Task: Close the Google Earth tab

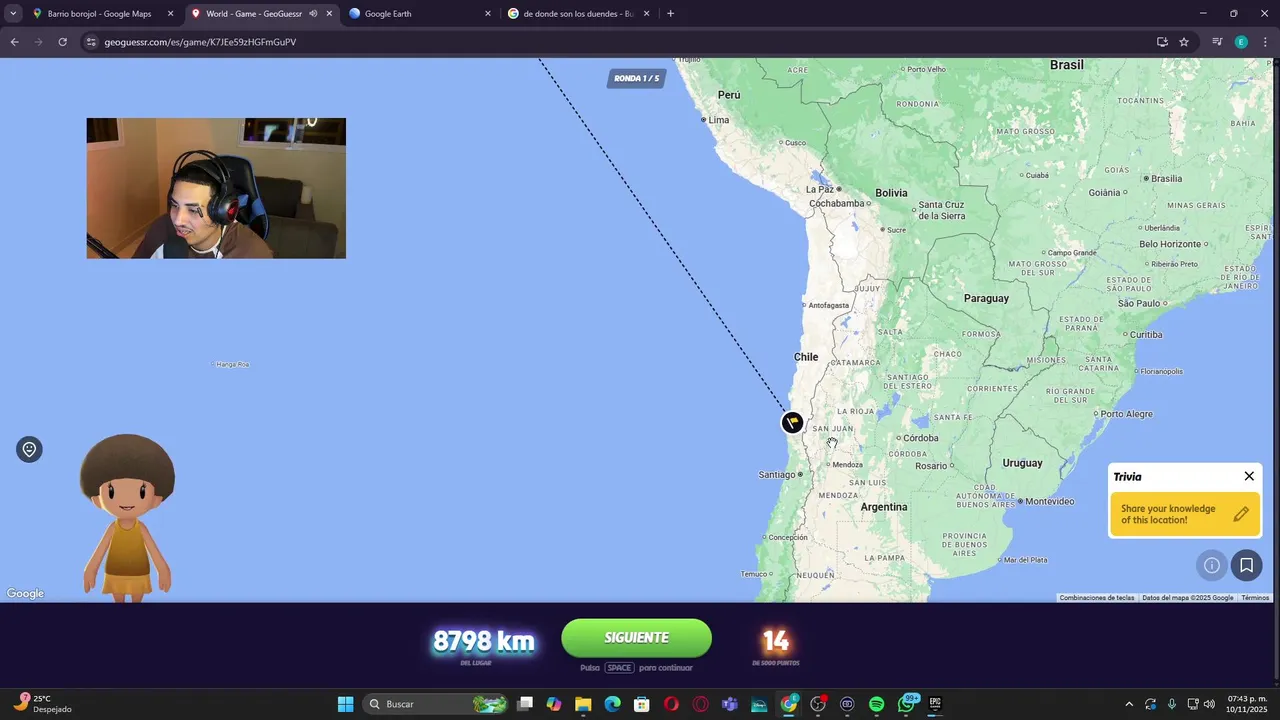Action: (488, 14)
